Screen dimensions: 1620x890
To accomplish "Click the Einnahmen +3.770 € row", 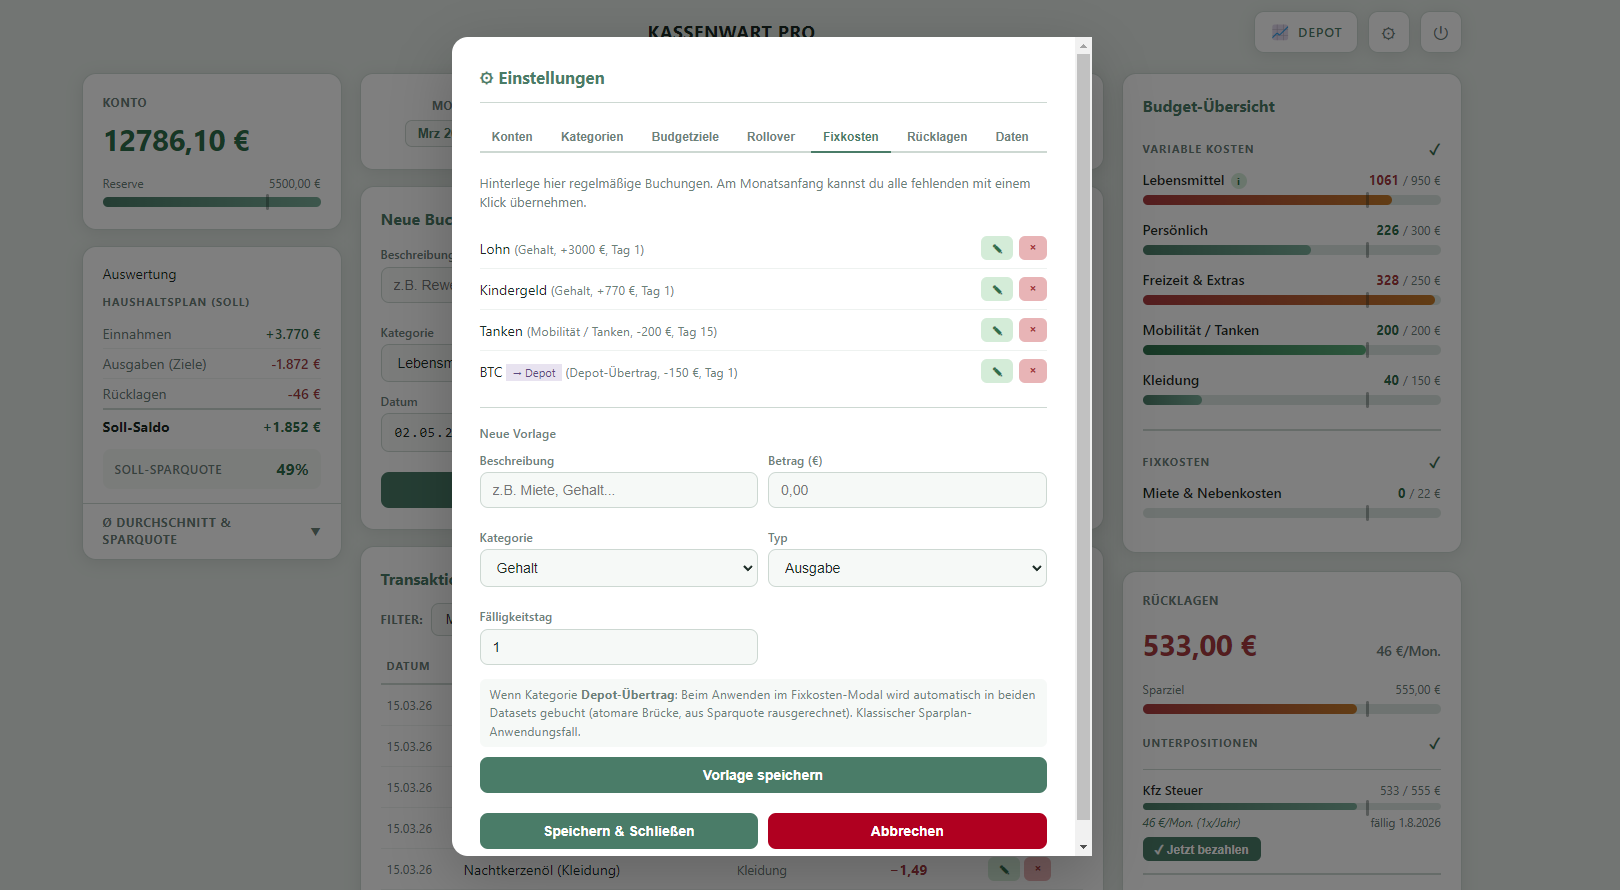I will coord(212,334).
